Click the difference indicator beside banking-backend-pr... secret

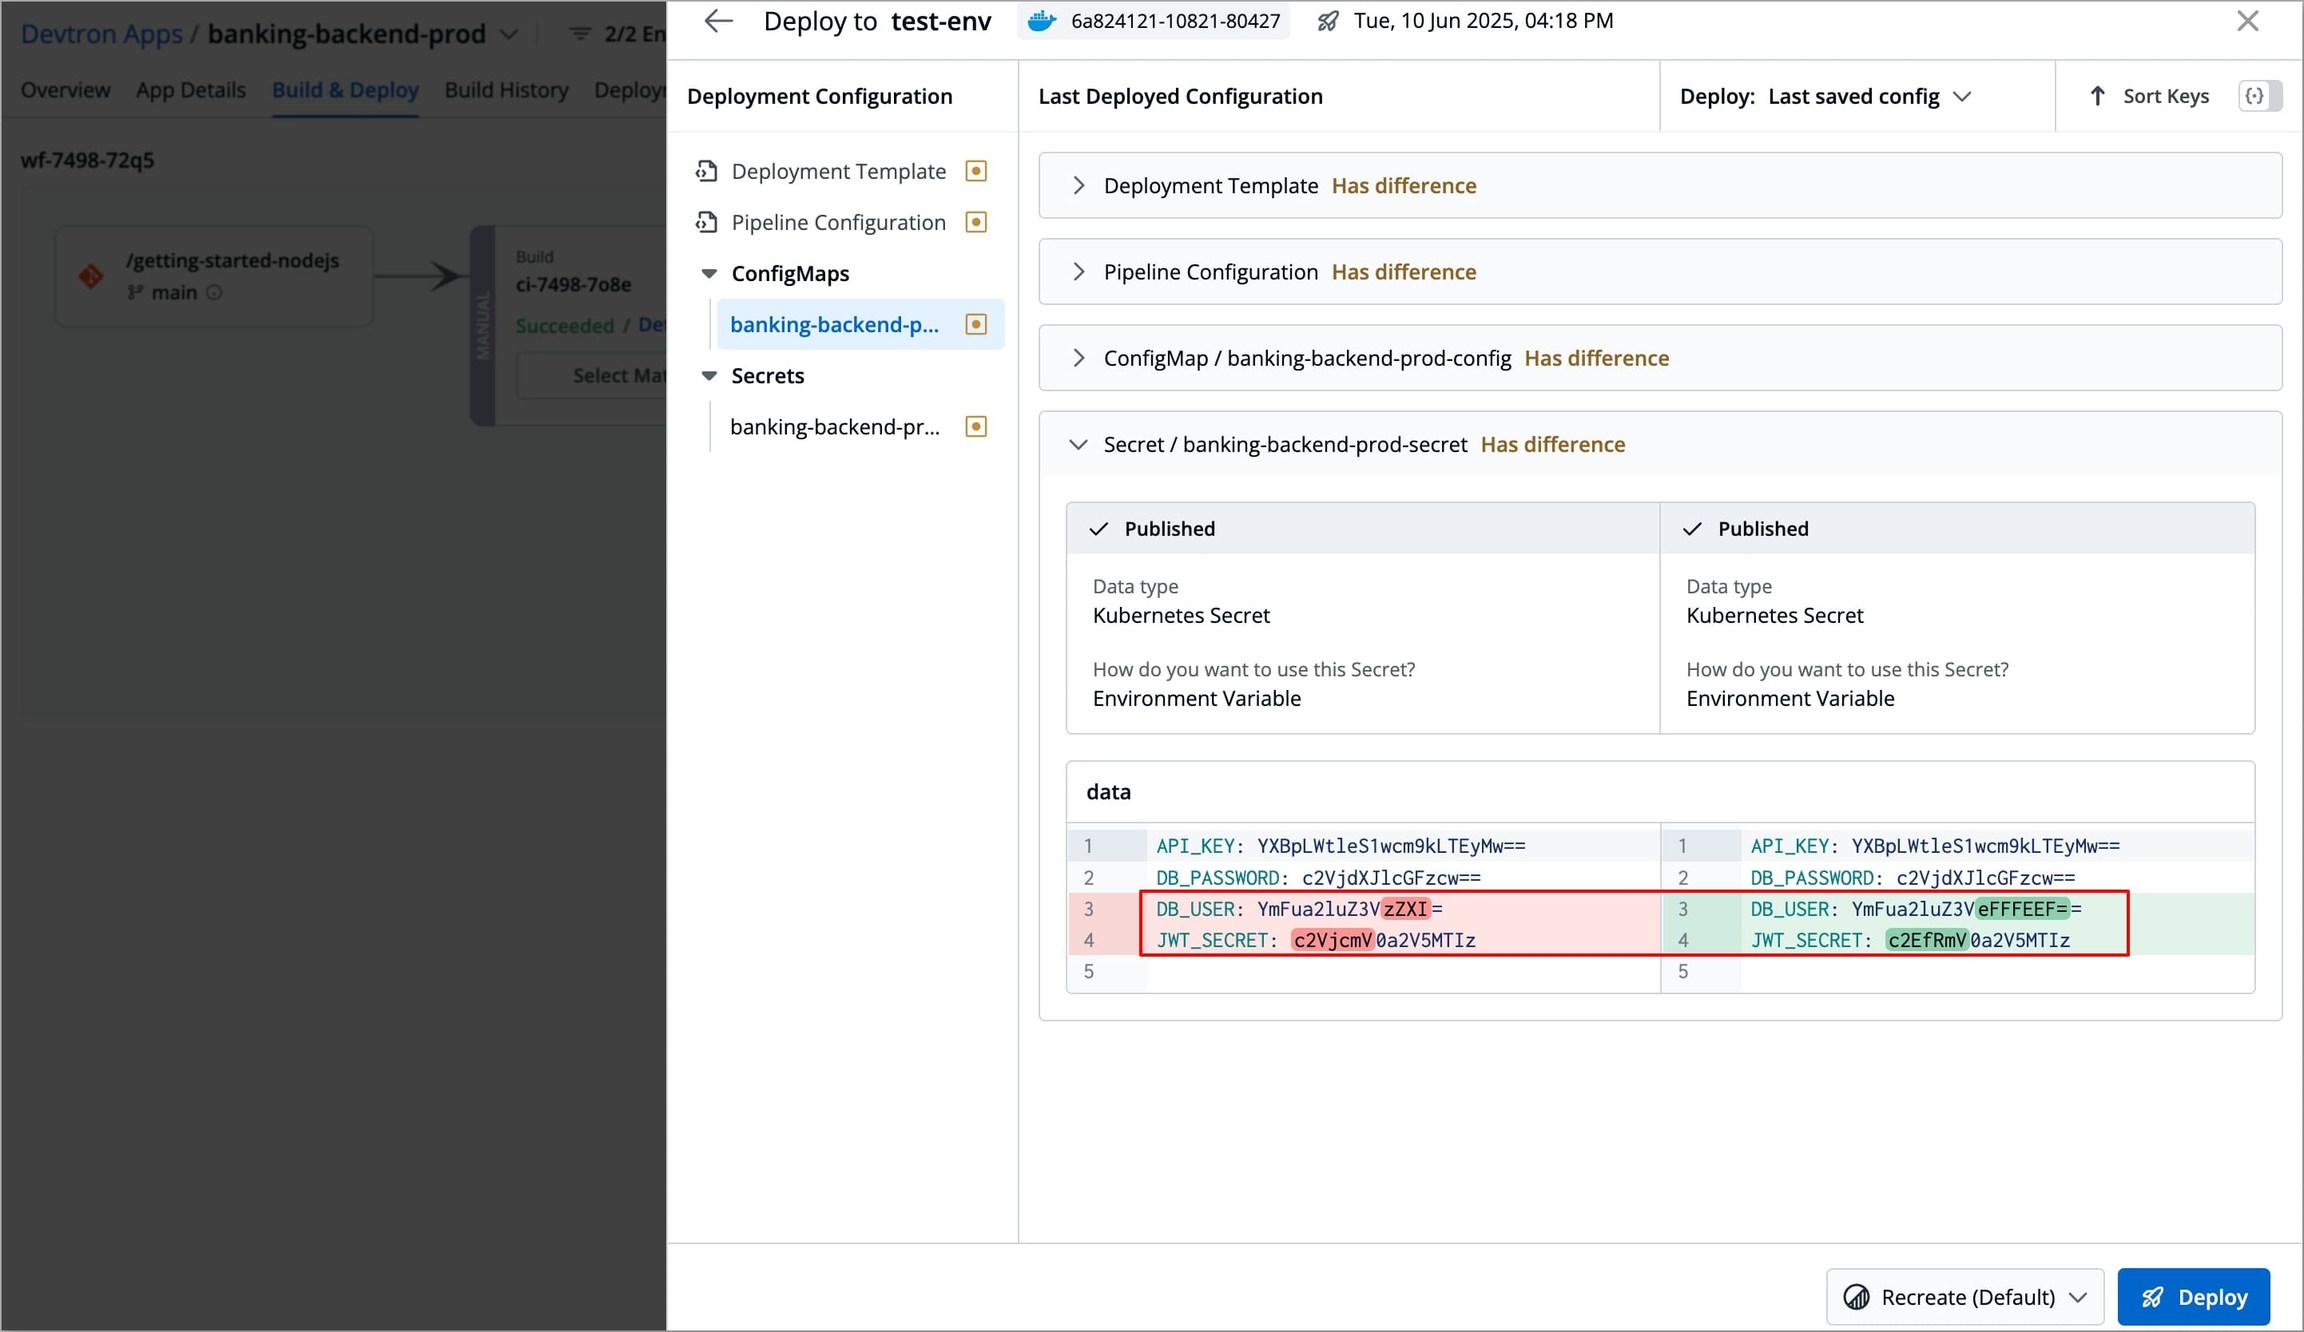pyautogui.click(x=976, y=427)
